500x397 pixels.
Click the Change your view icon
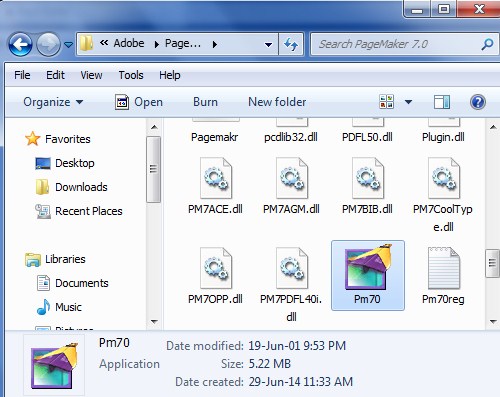387,102
